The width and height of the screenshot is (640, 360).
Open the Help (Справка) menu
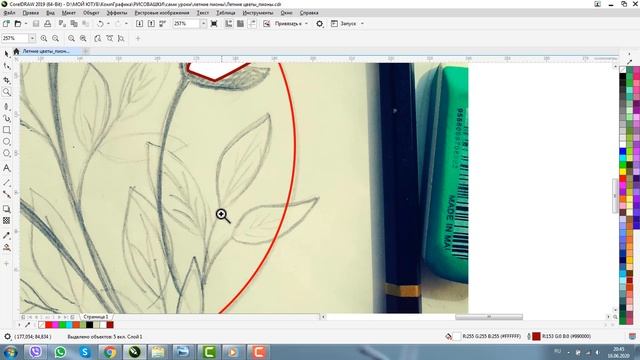click(x=309, y=13)
